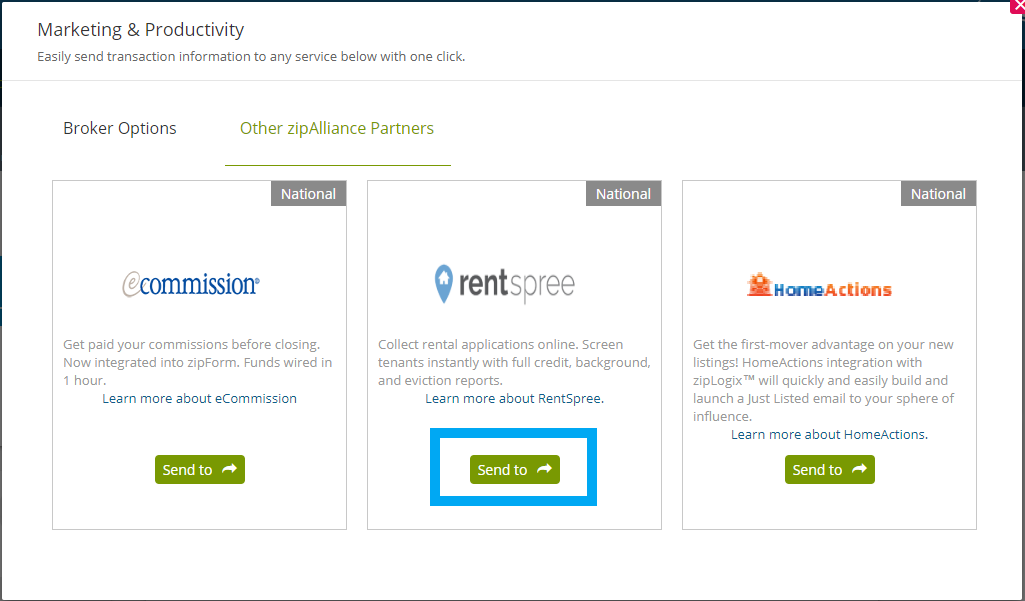The image size is (1025, 601).
Task: Click the Marketing & Productivity heading
Action: [x=141, y=29]
